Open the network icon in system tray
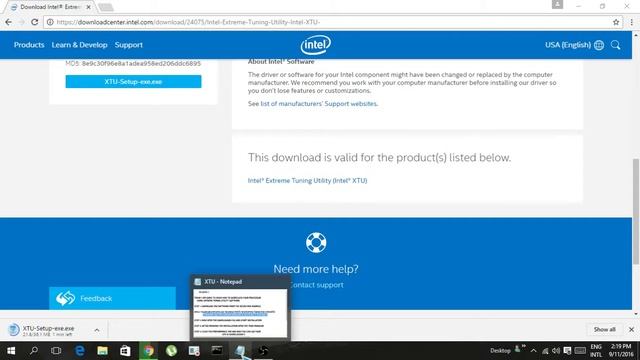The image size is (640, 360). 545,351
